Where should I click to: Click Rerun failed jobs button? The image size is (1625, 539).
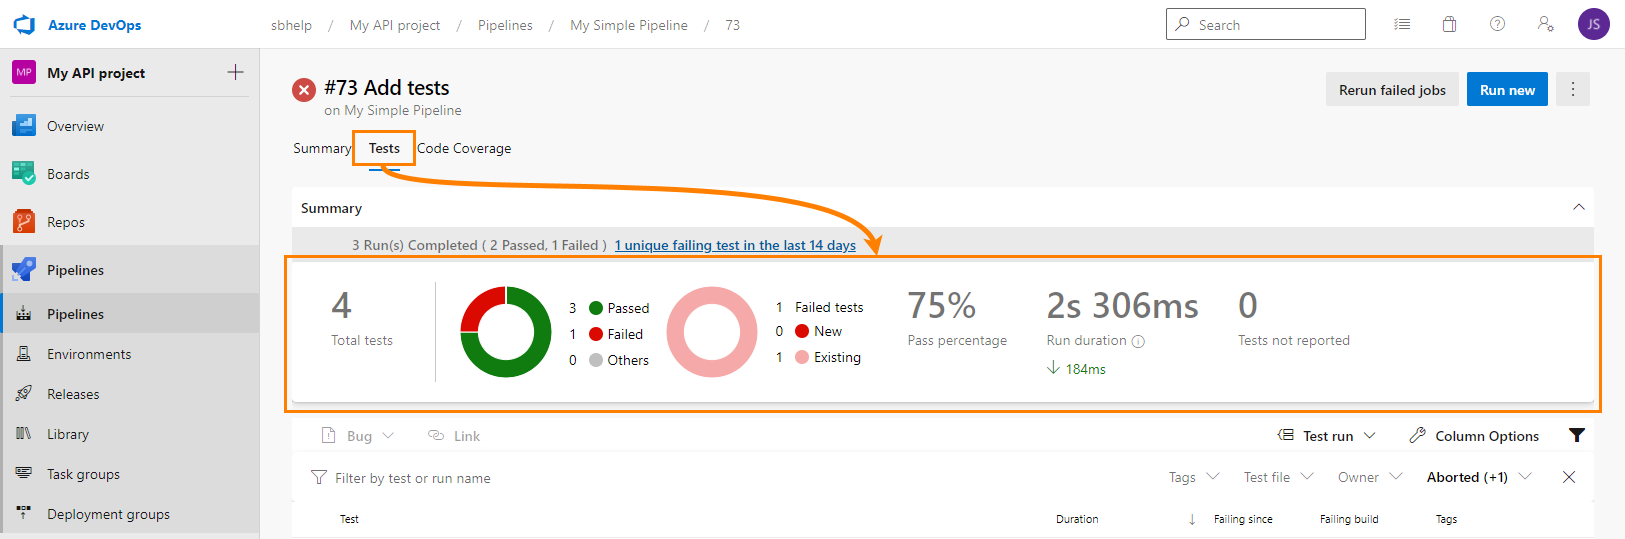[x=1392, y=89]
